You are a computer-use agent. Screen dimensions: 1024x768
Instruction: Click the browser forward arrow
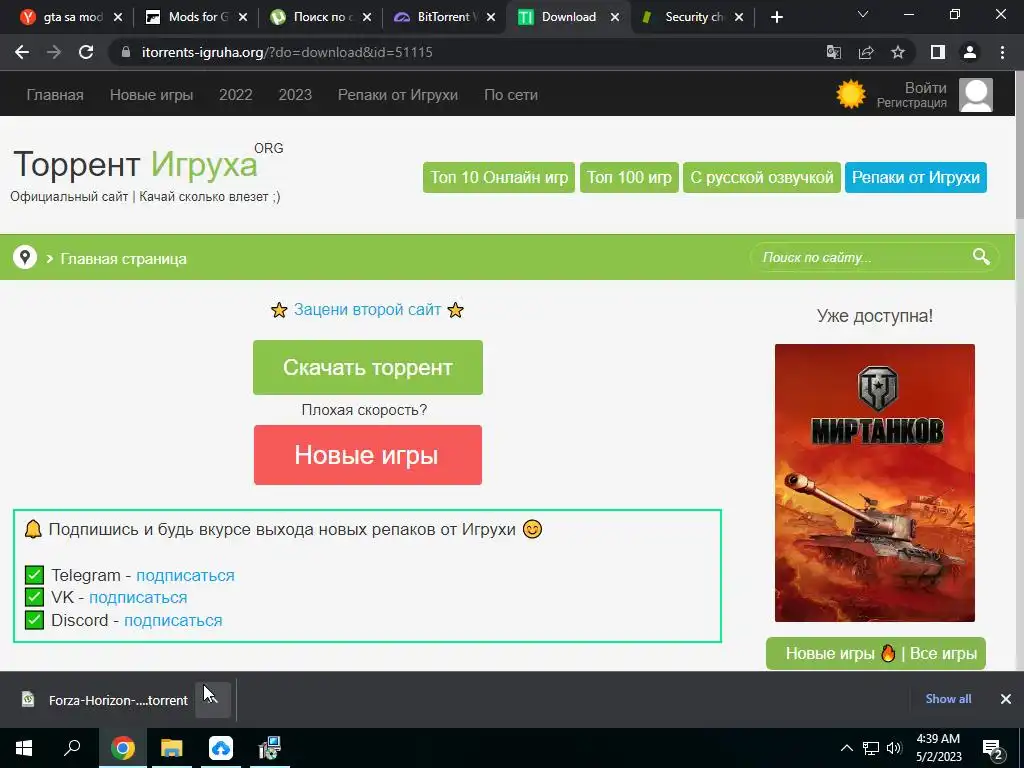pyautogui.click(x=54, y=52)
